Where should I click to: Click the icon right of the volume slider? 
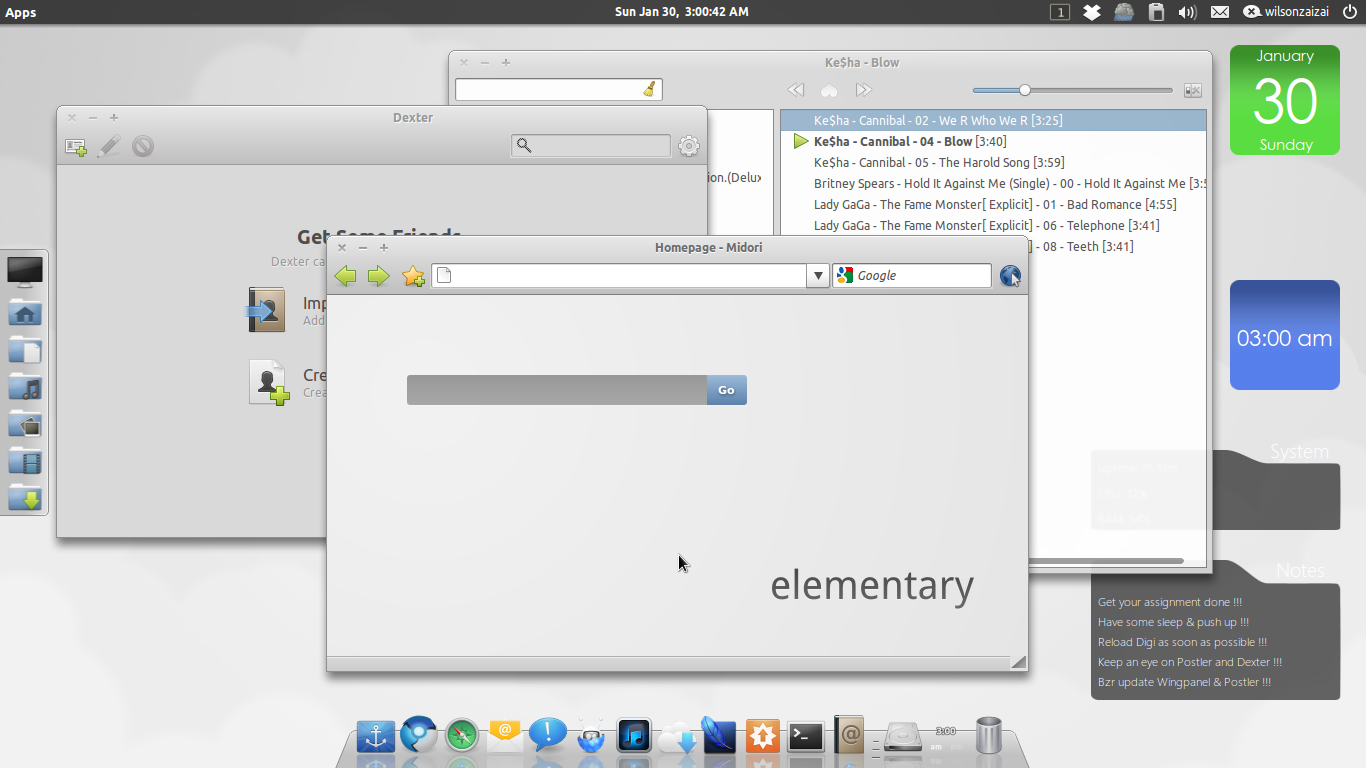tap(1193, 90)
